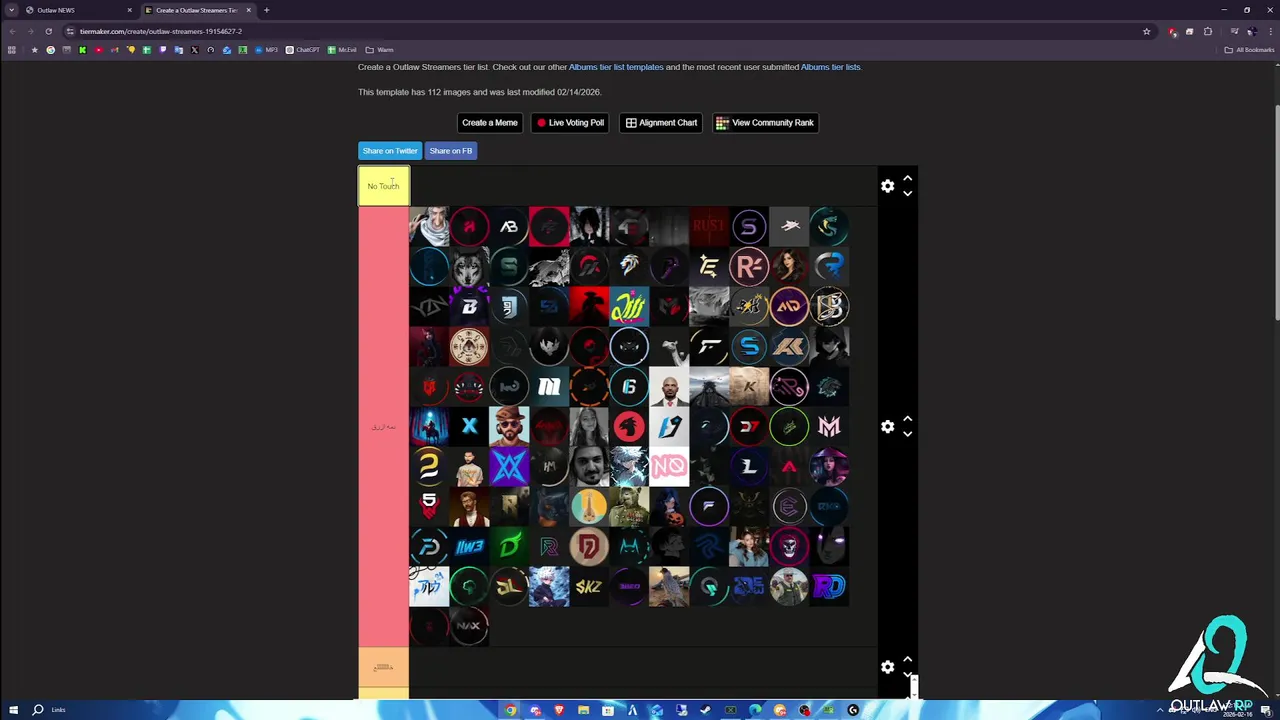Select the llw3 blue text streamer image

[x=469, y=546]
